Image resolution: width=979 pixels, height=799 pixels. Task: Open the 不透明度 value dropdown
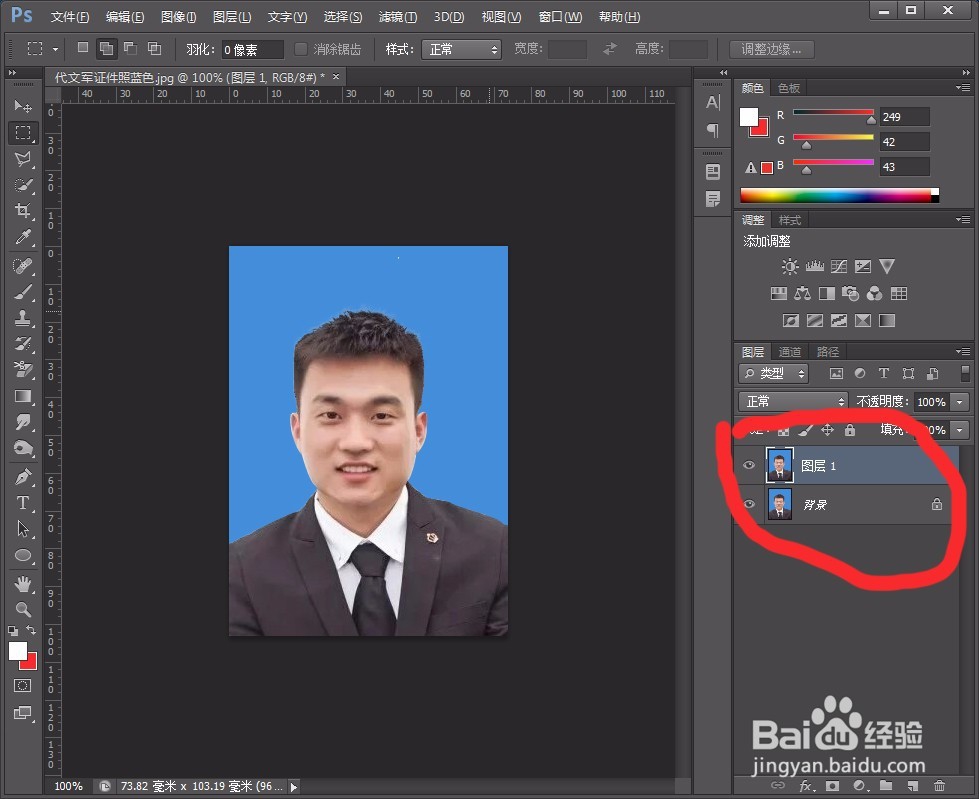(x=957, y=401)
